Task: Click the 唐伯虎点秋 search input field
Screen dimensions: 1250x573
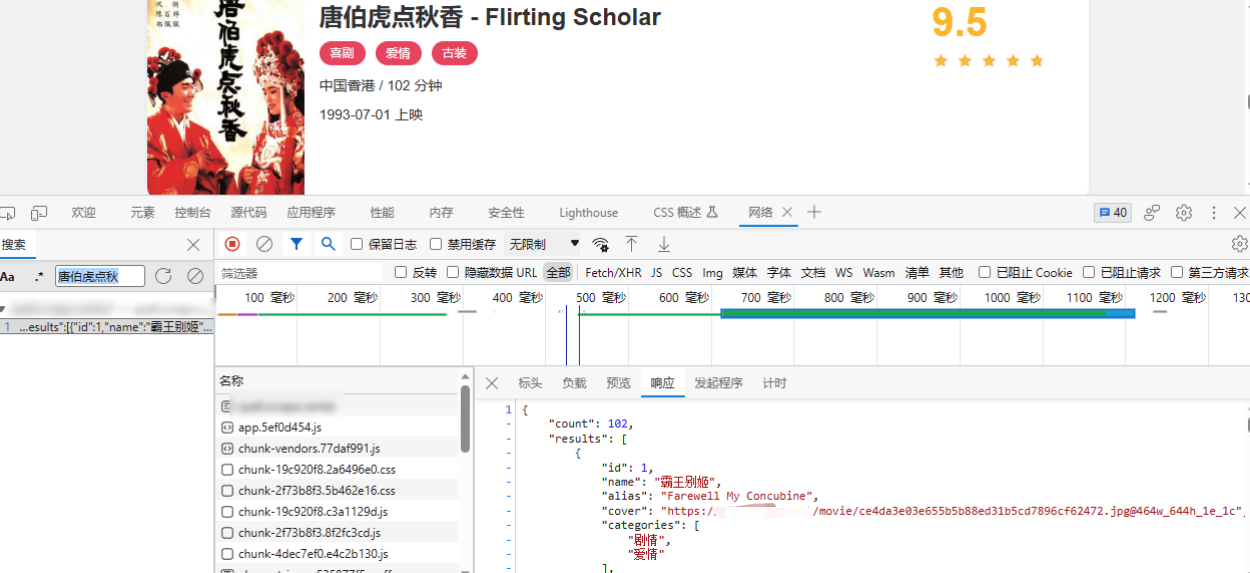Action: (x=100, y=276)
